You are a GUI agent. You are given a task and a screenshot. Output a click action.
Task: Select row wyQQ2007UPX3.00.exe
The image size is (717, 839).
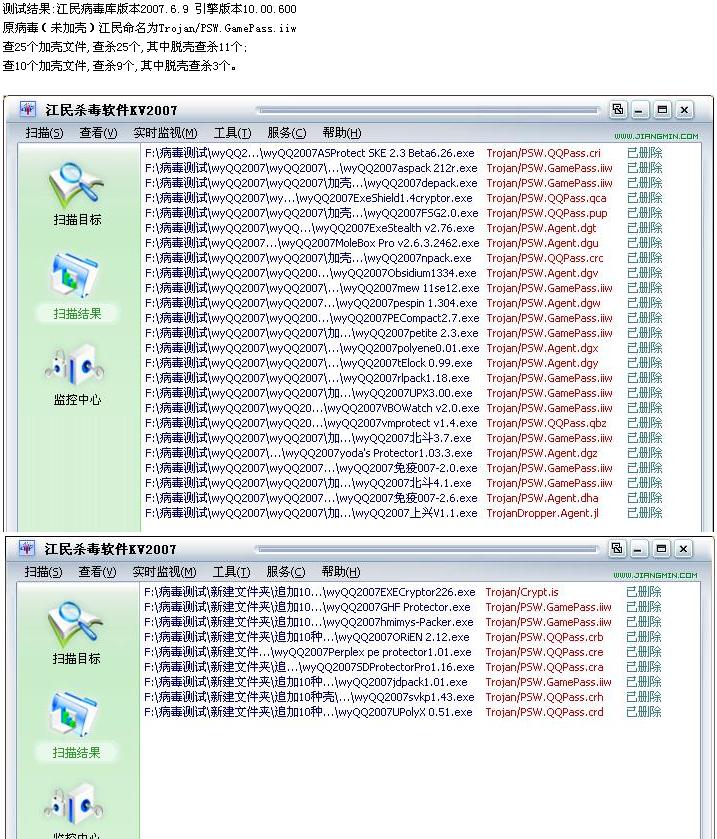point(403,393)
